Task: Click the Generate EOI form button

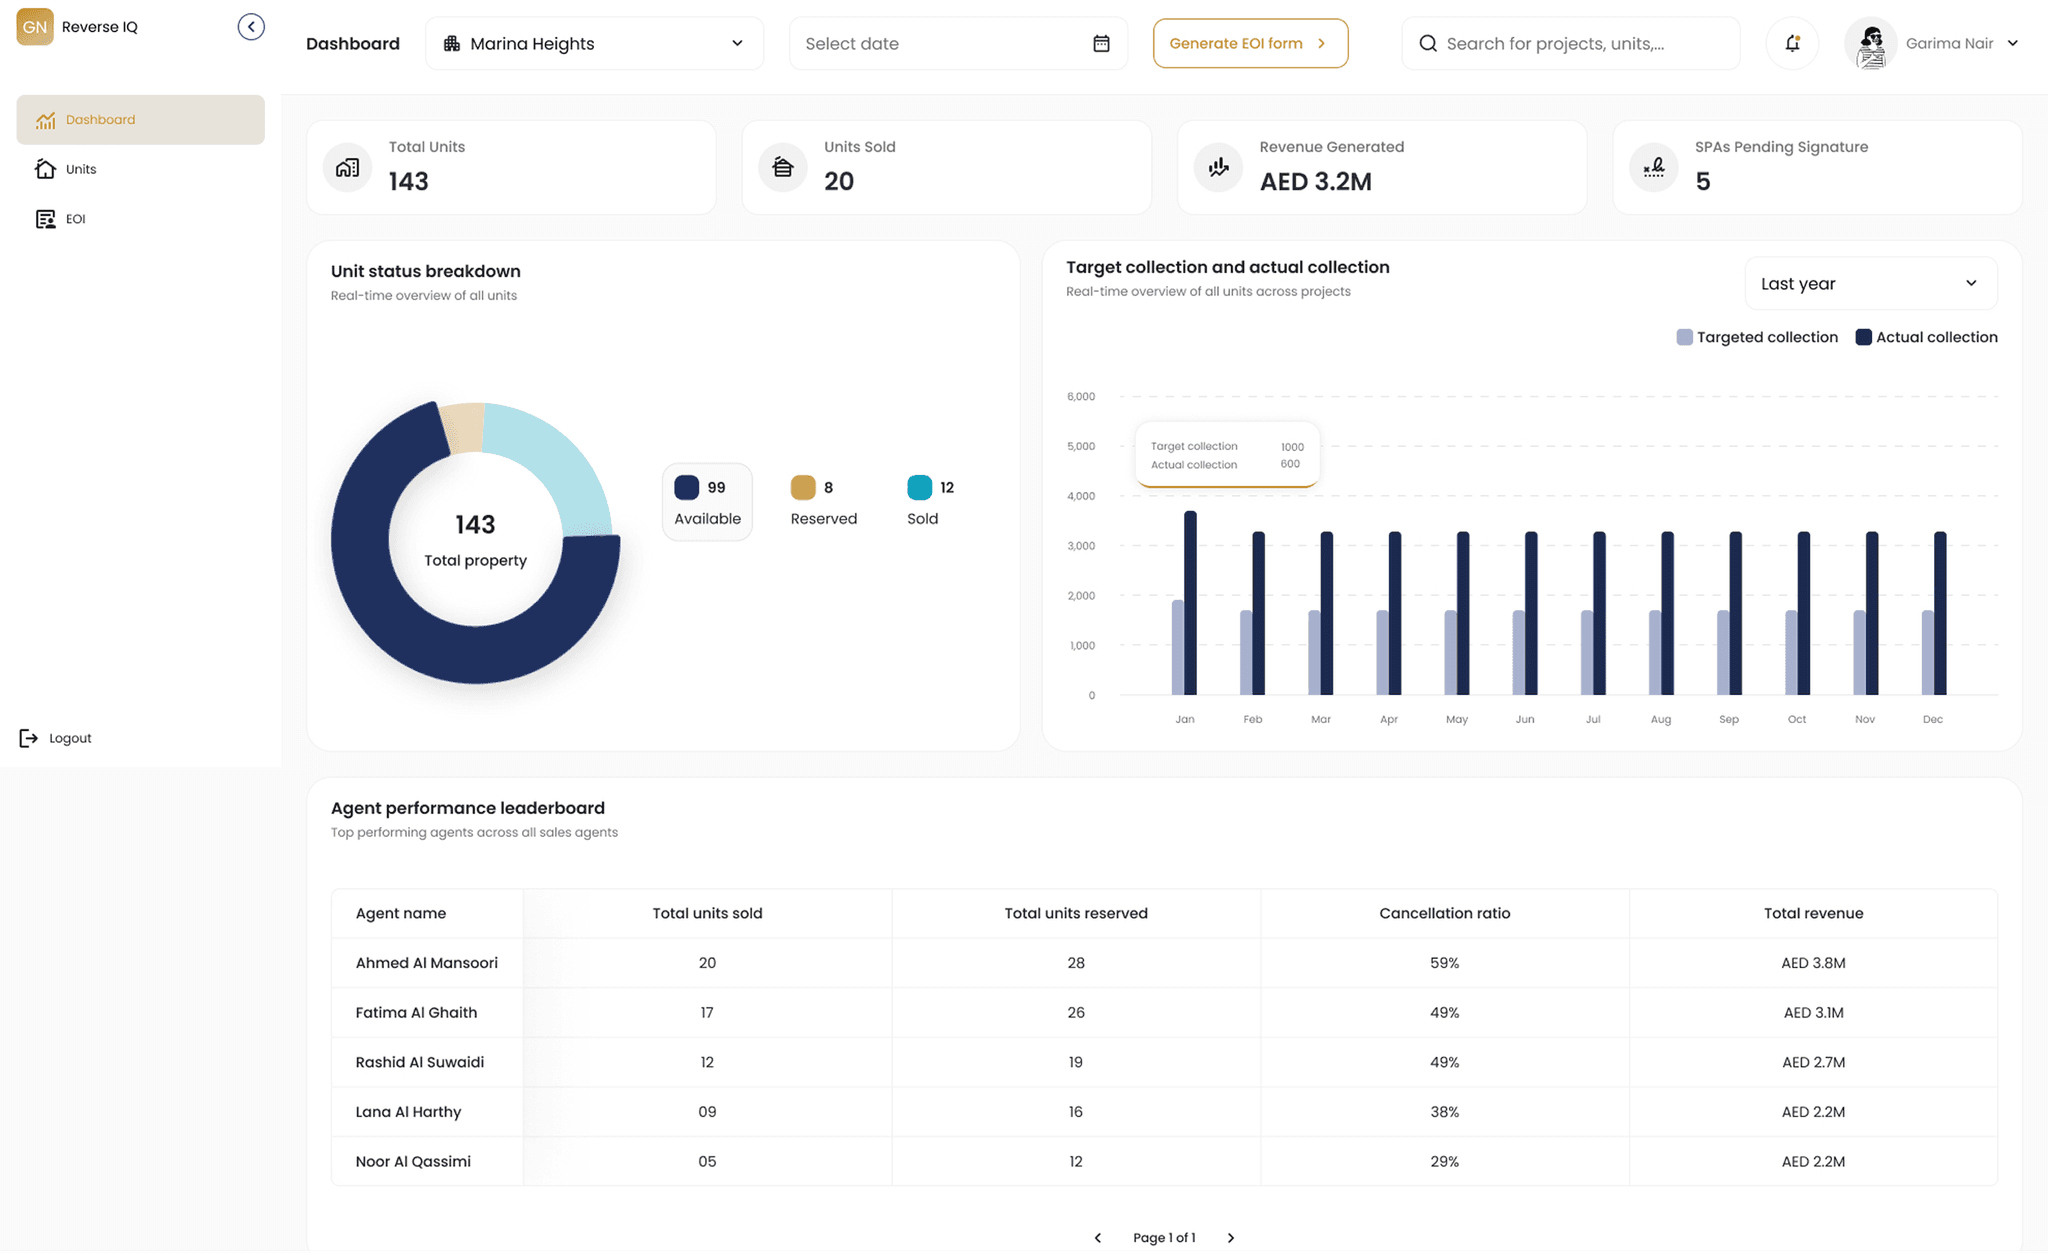Action: coord(1249,43)
